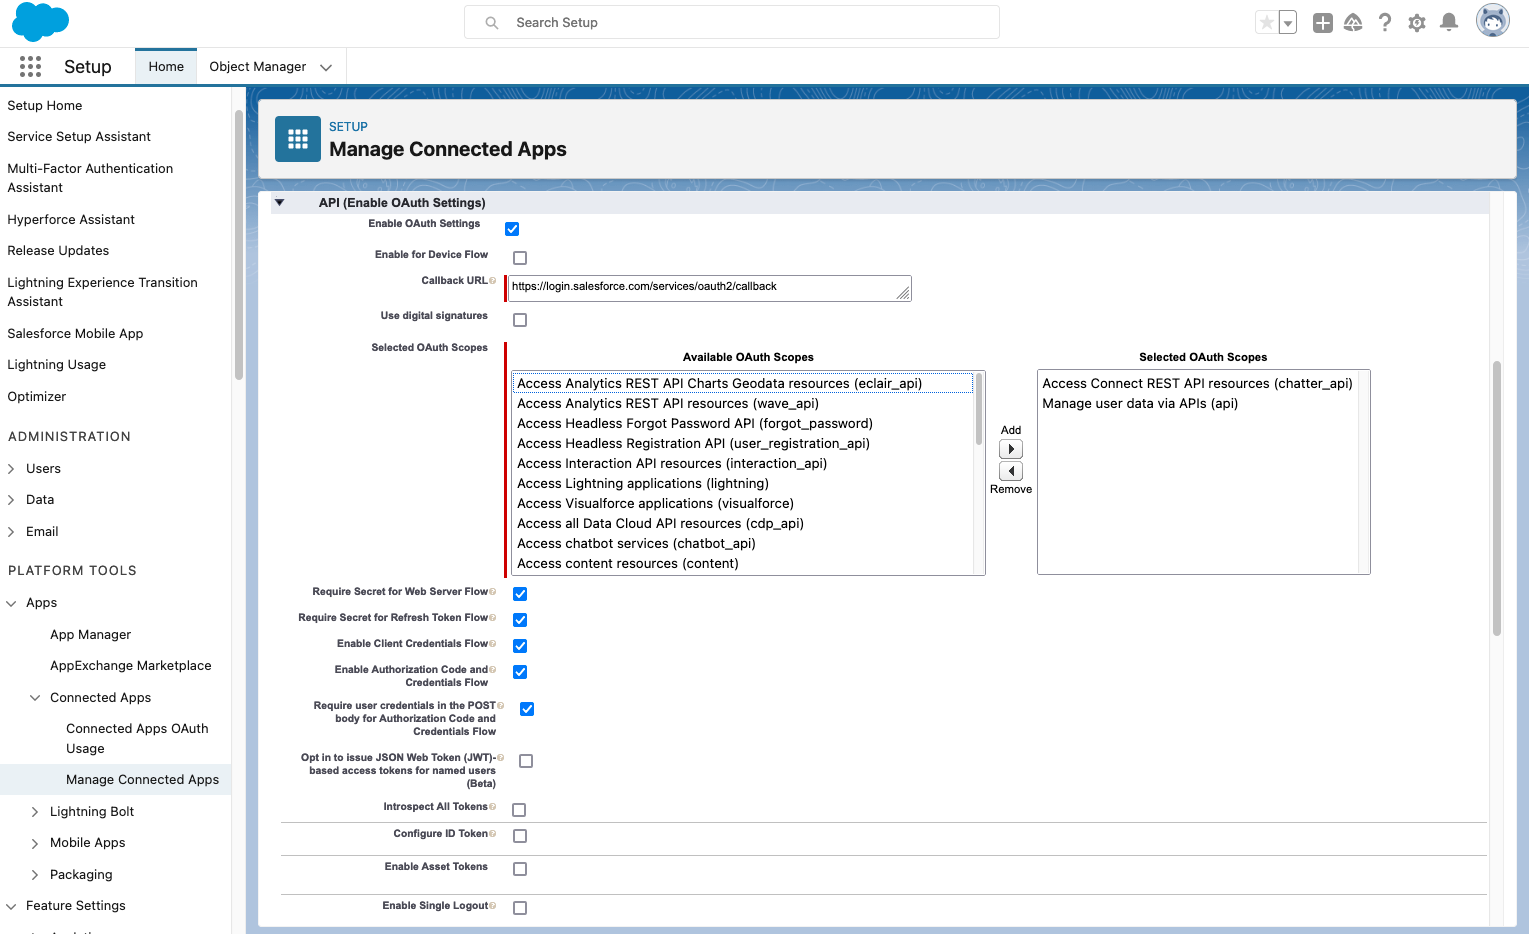
Task: Expand the Lightning Bolt tree node
Action: [x=35, y=812]
